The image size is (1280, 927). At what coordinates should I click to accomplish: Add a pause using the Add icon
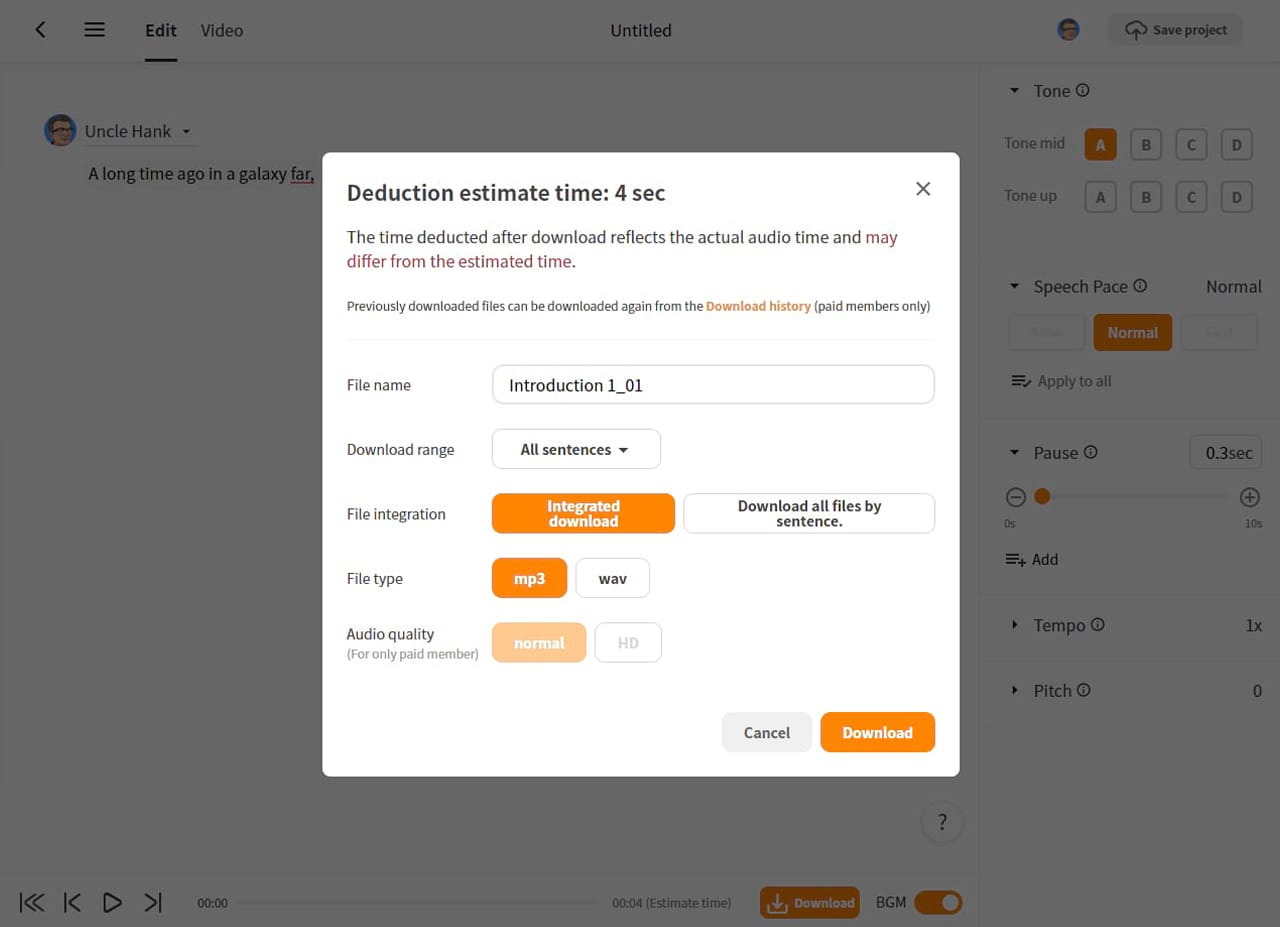click(x=1017, y=559)
